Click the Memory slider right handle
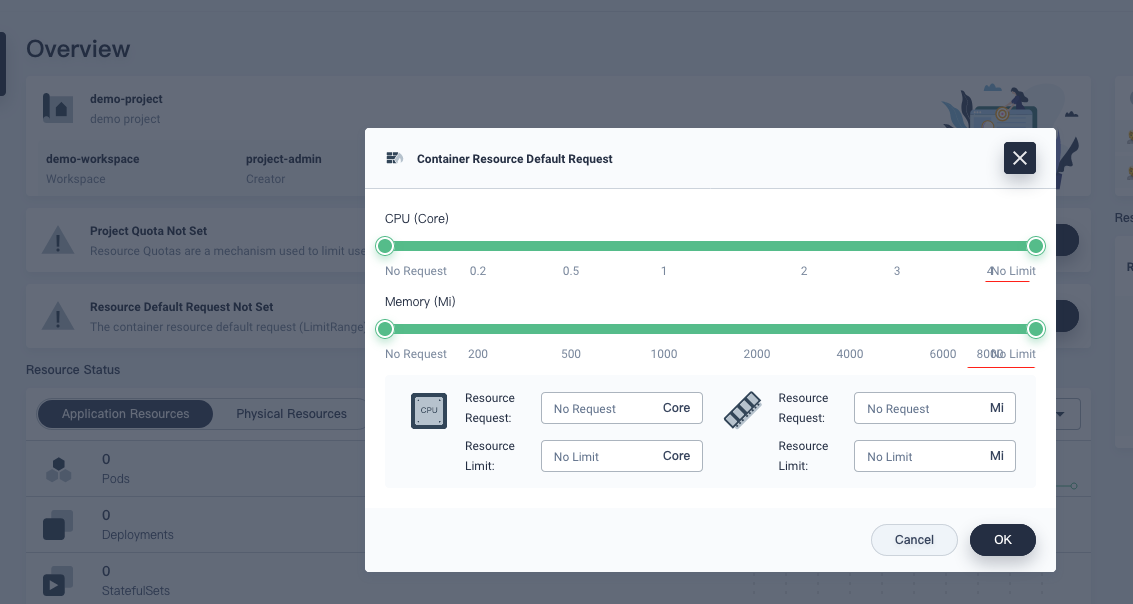The image size is (1133, 604). 1035,329
